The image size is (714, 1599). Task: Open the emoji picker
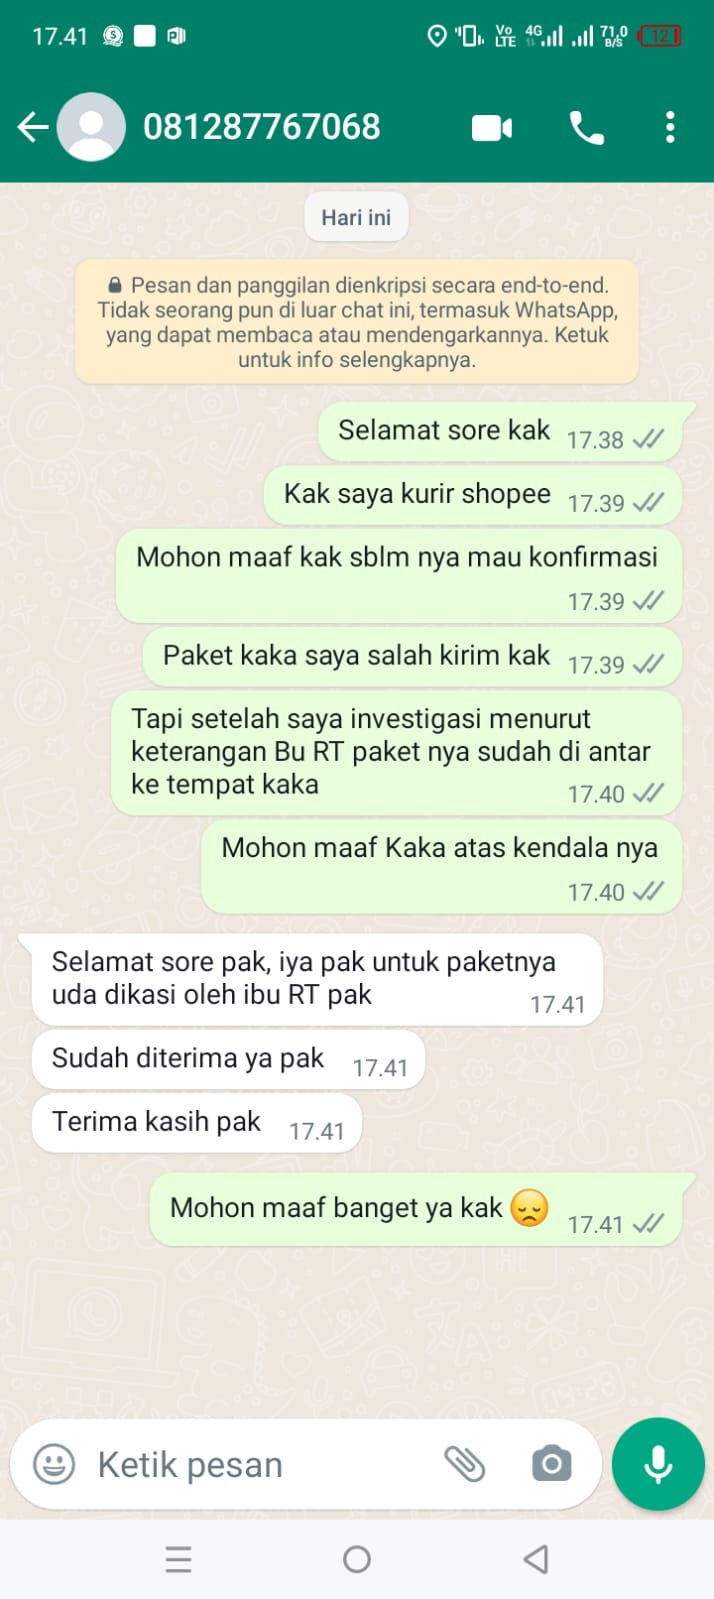coord(54,1464)
